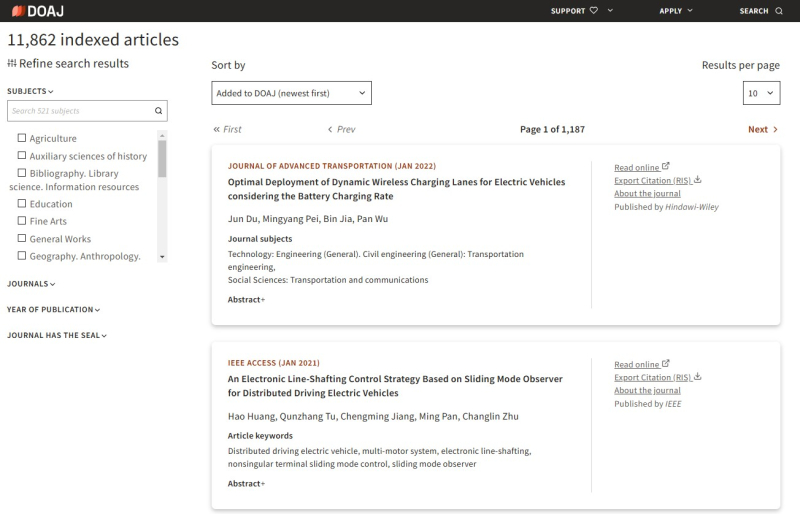Screen dimensions: 800x514
Task: Click the heart icon next to Support
Action: 594,11
